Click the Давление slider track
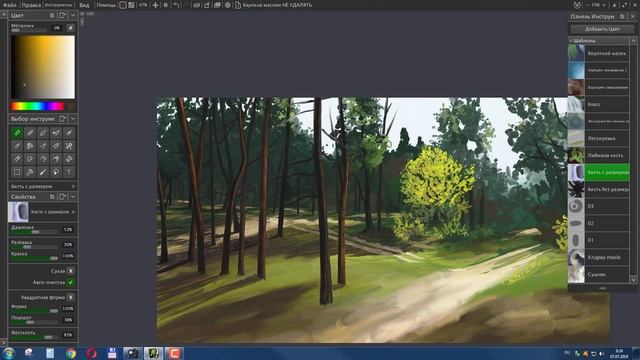This screenshot has width=640, height=360. pos(35,232)
